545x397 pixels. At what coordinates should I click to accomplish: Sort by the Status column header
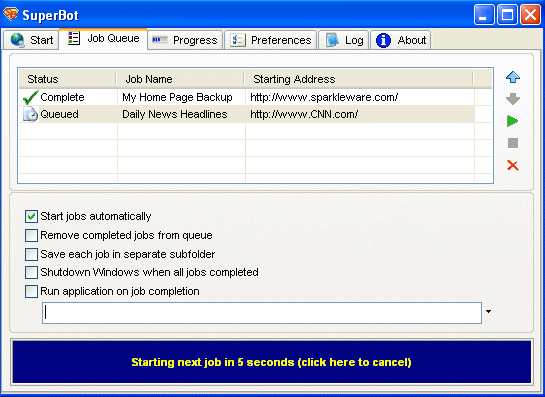pos(67,79)
